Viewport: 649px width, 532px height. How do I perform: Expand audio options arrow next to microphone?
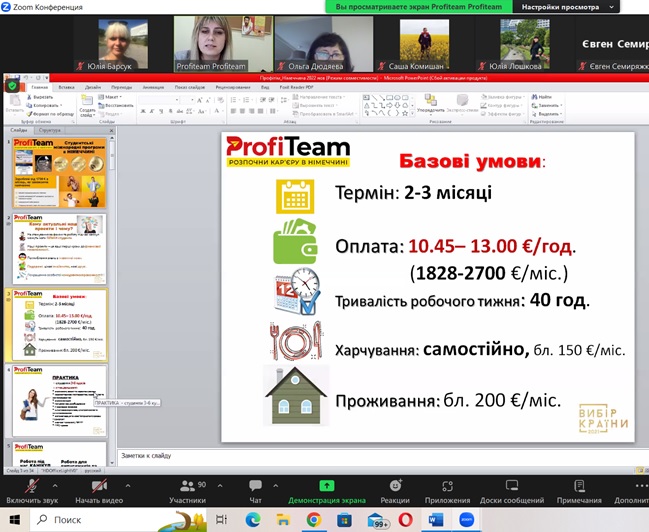(55, 486)
